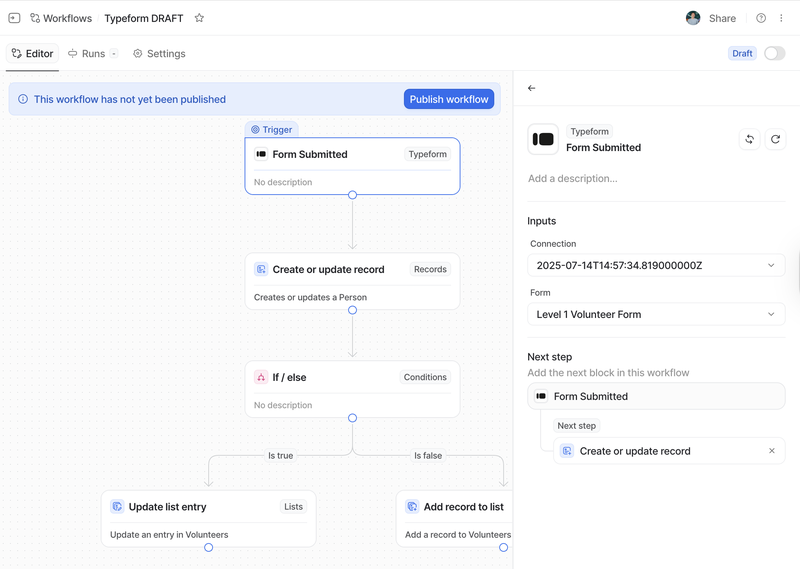Image resolution: width=800 pixels, height=569 pixels.
Task: Click the Publish workflow button
Action: coord(449,99)
